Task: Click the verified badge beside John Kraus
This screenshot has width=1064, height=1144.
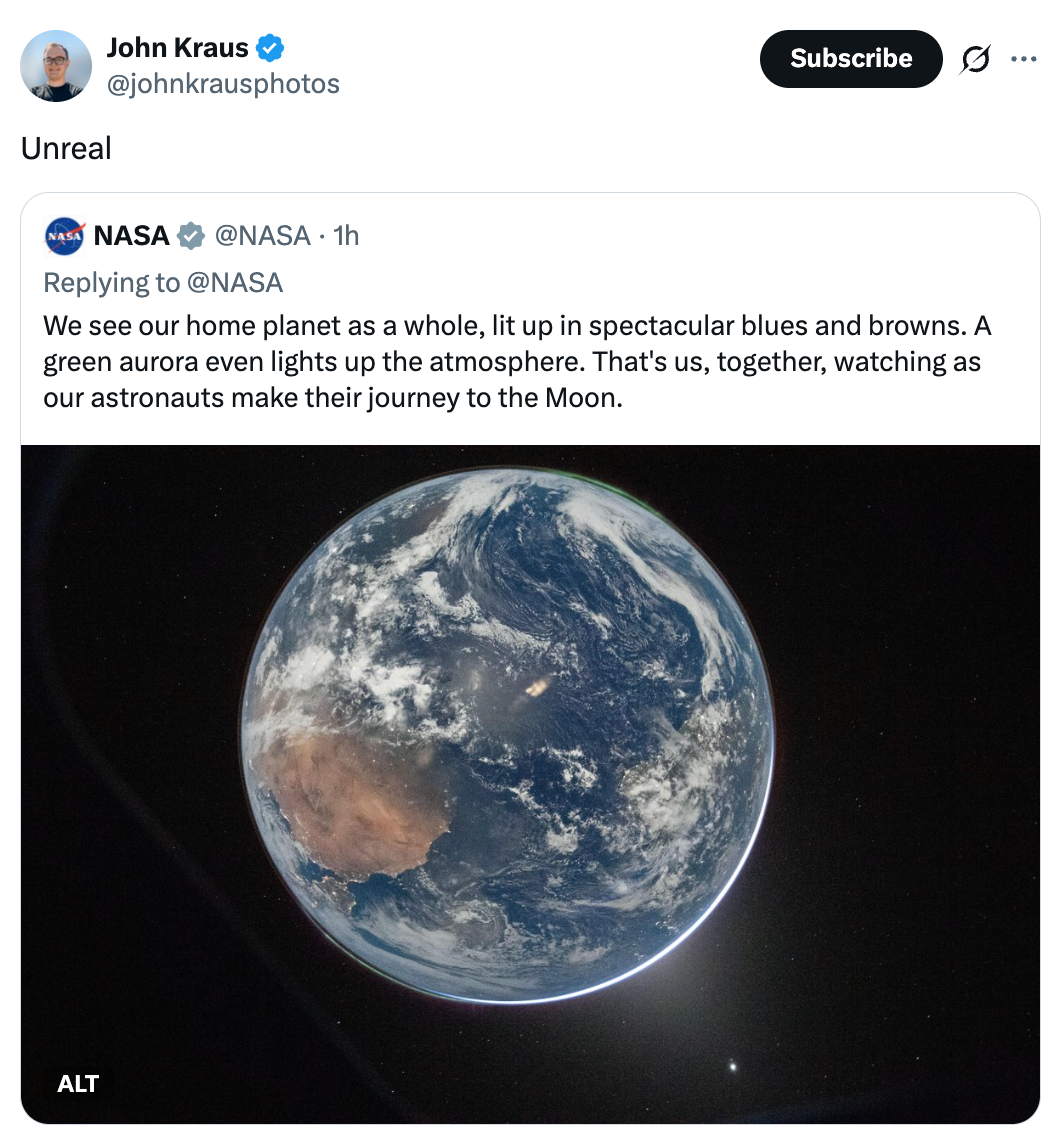Action: click(x=269, y=47)
